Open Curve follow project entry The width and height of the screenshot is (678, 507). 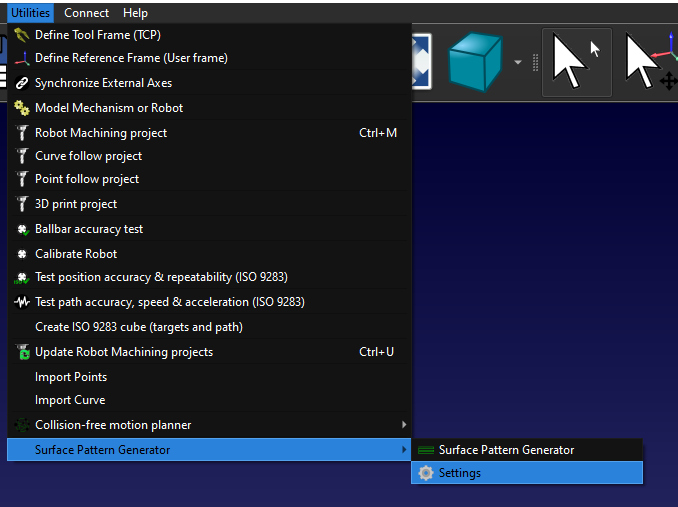tap(209, 156)
